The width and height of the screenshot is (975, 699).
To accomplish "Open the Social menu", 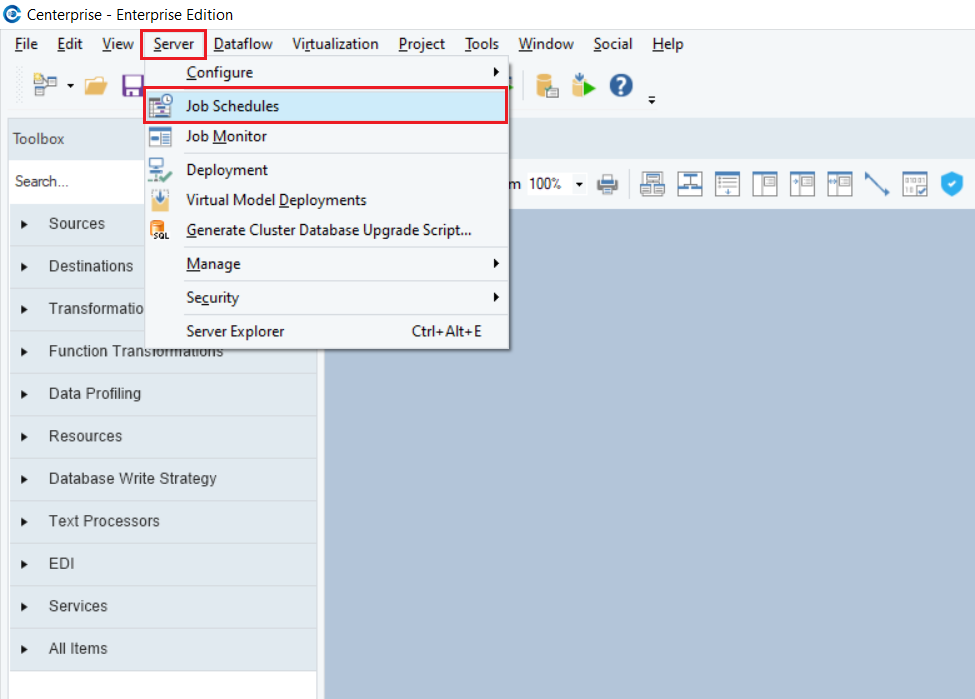I will (x=612, y=44).
